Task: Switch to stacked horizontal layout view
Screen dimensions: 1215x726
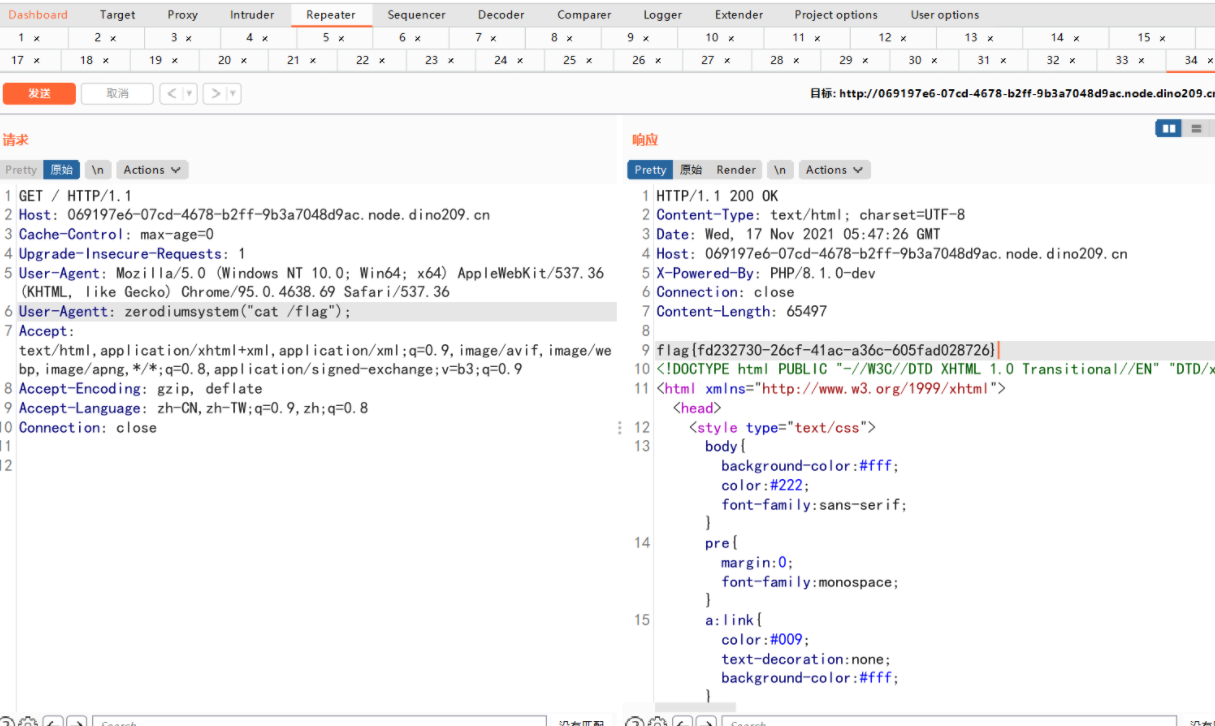Action: point(1195,129)
